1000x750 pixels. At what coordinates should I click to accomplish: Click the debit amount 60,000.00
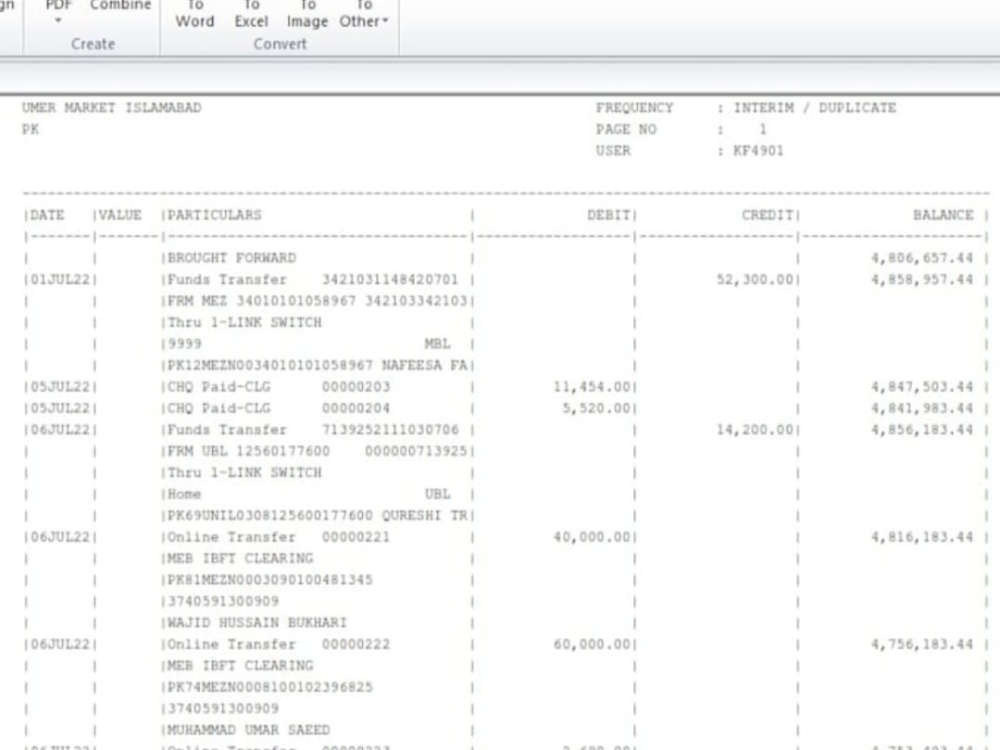tap(592, 644)
